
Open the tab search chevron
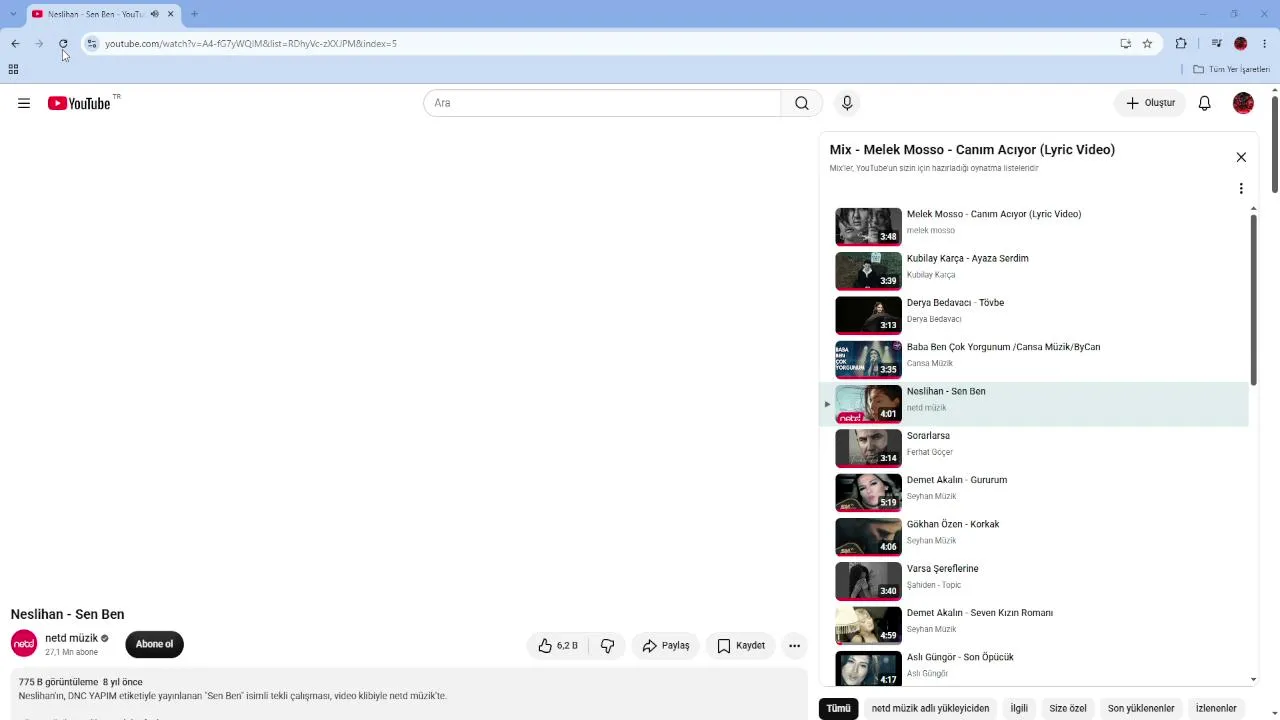click(x=12, y=14)
